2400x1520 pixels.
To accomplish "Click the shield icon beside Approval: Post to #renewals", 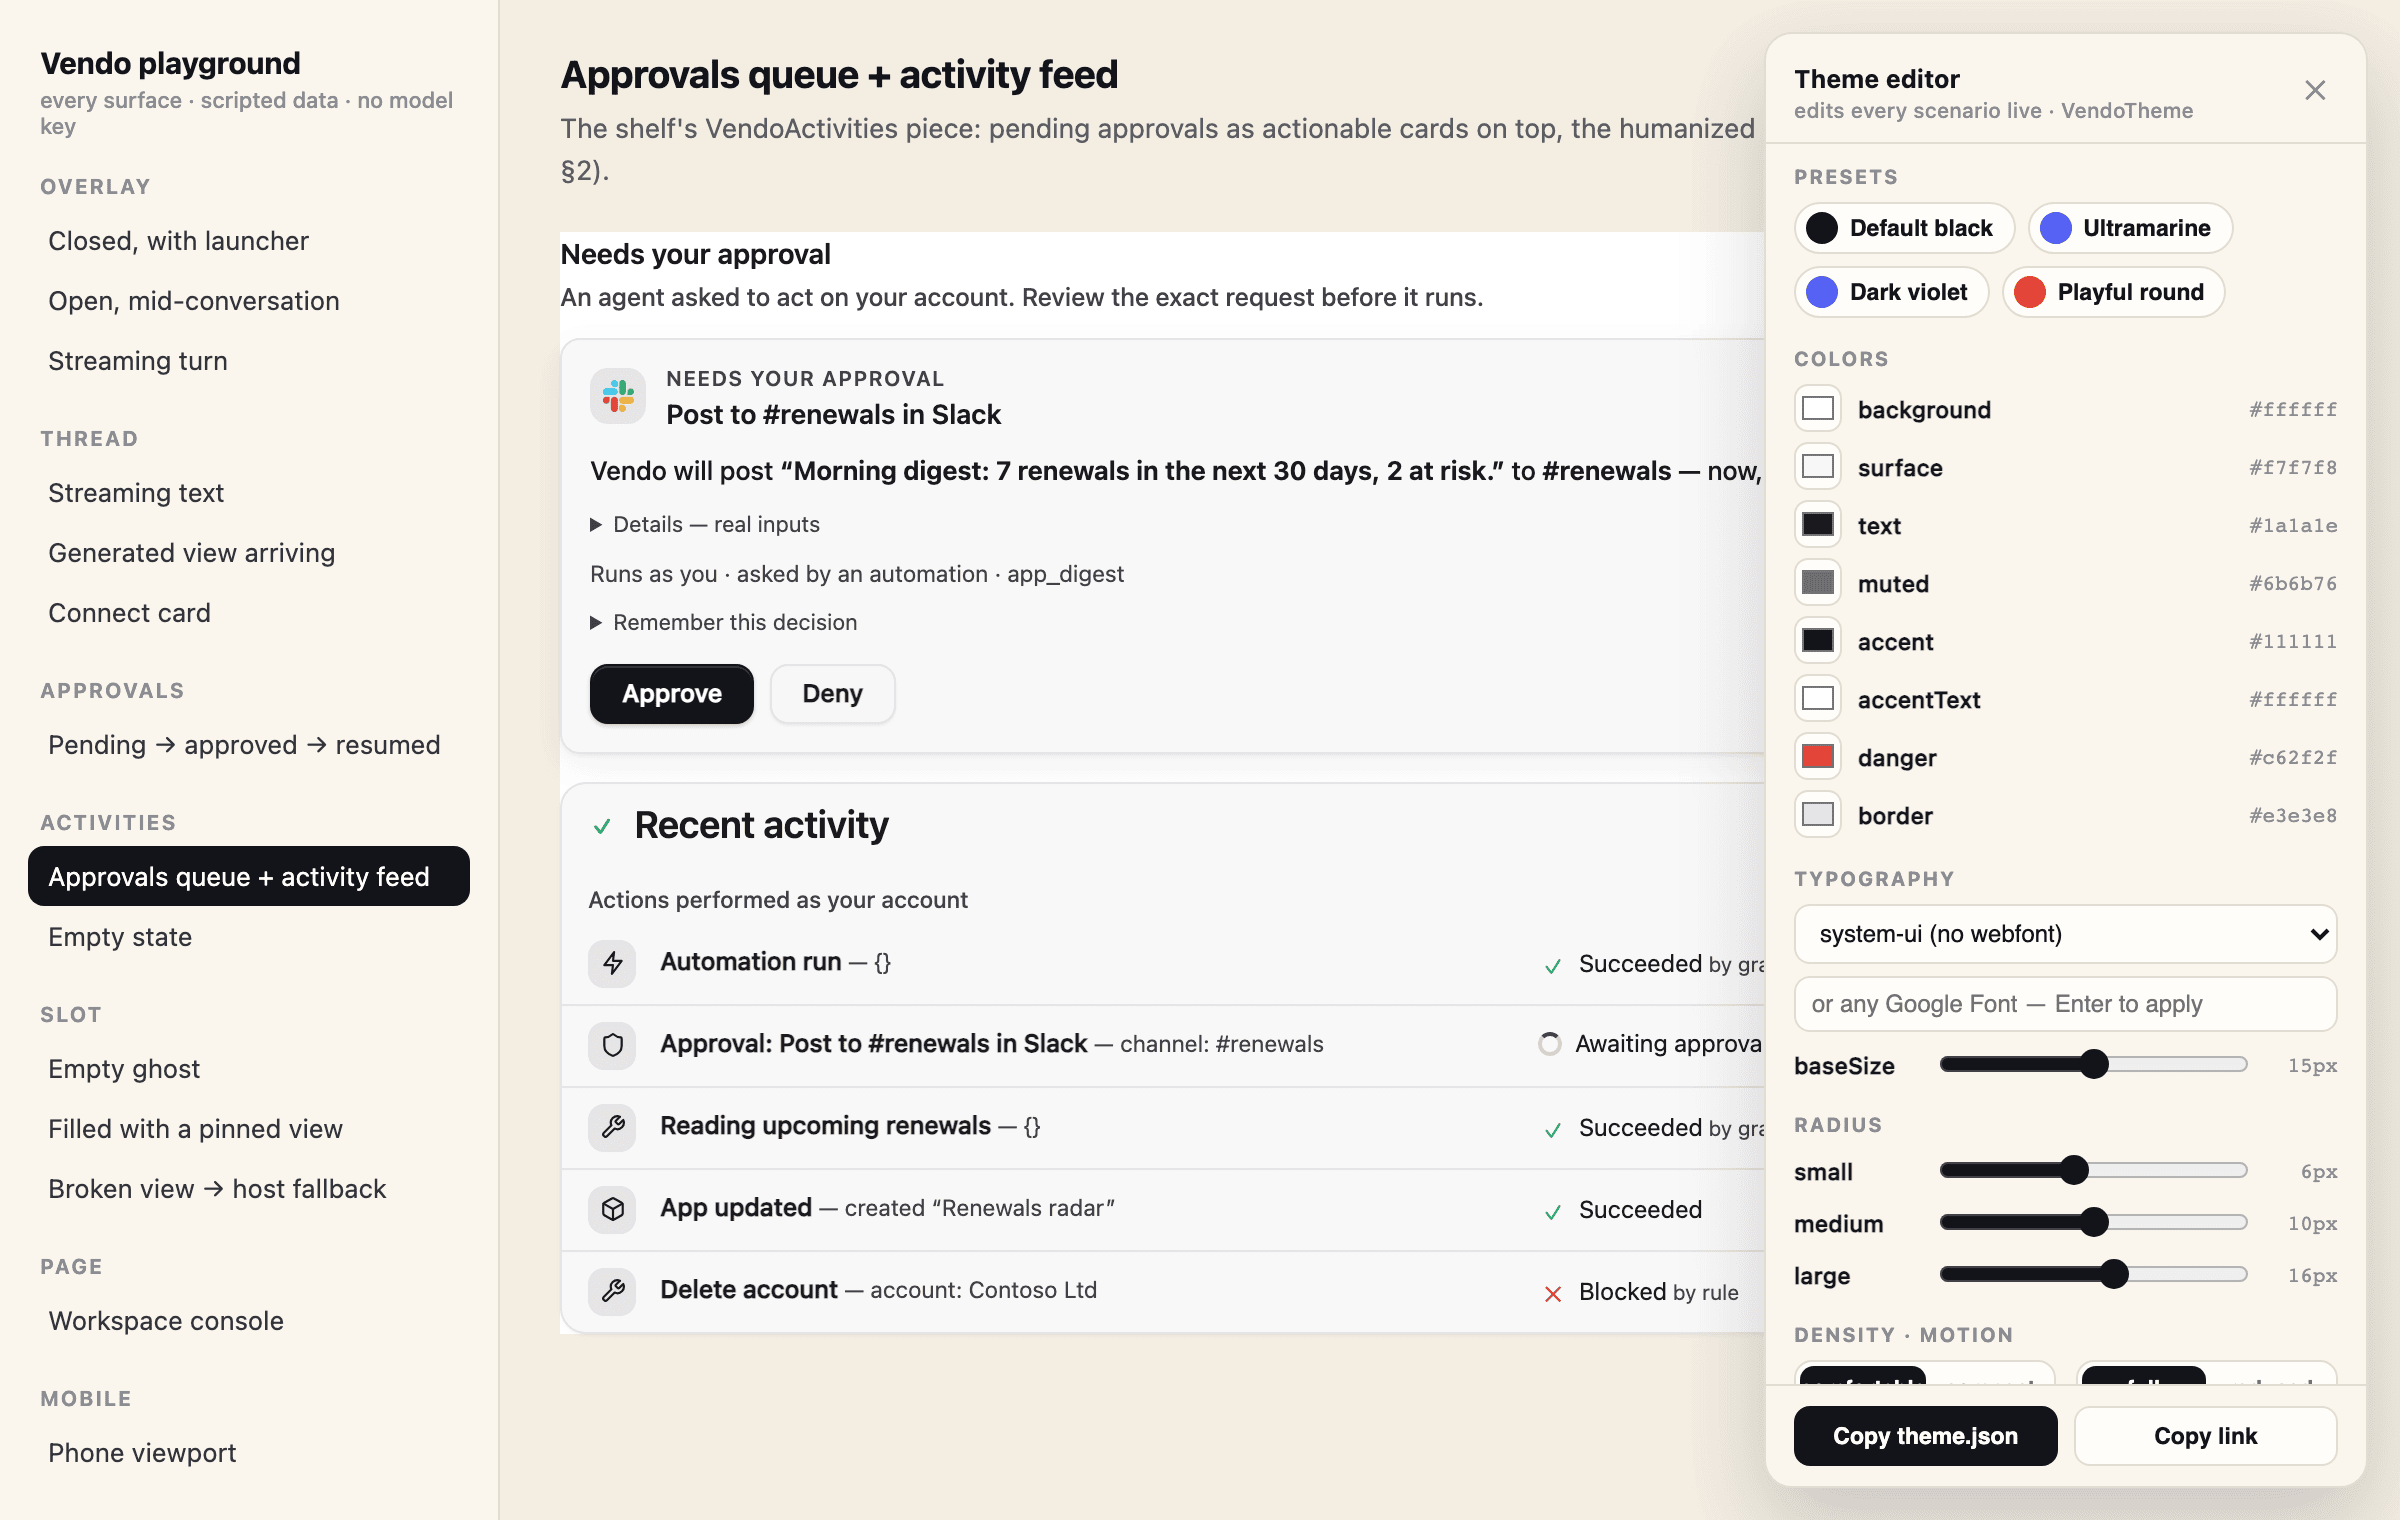I will [x=613, y=1045].
